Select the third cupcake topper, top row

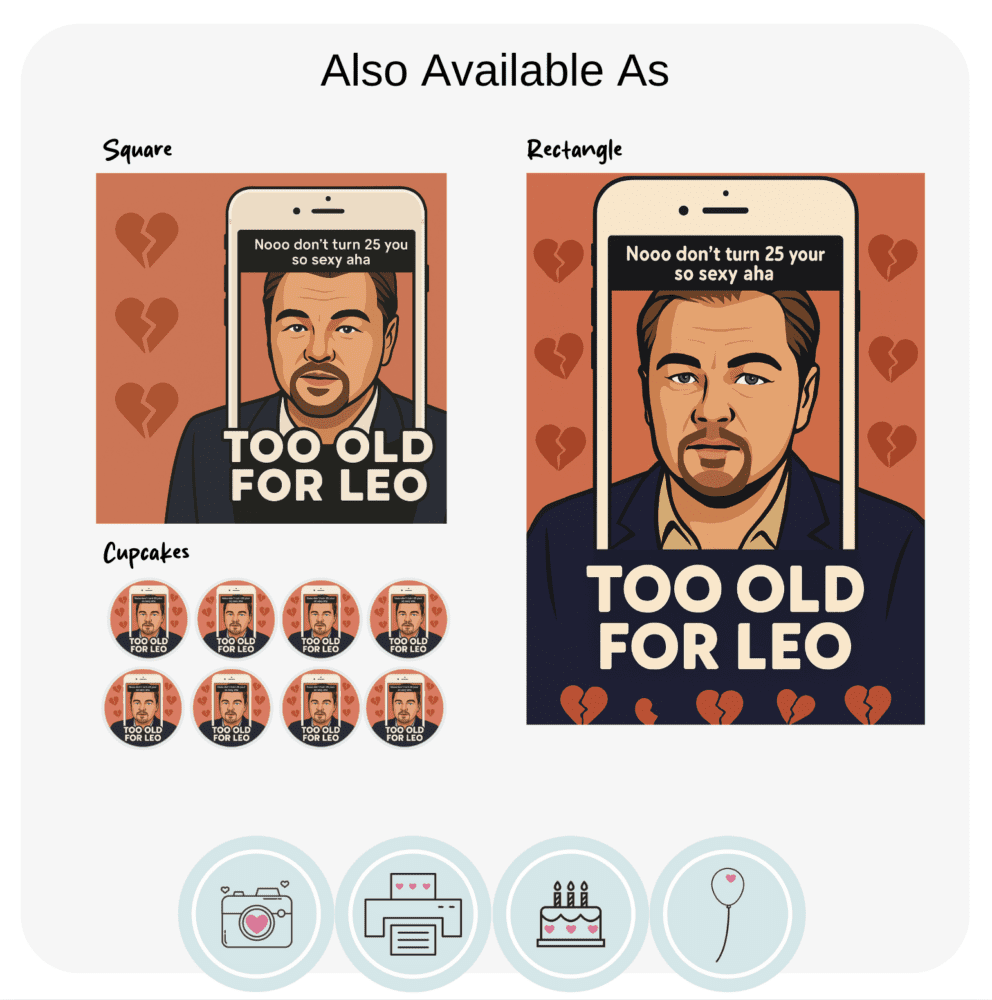coord(321,619)
